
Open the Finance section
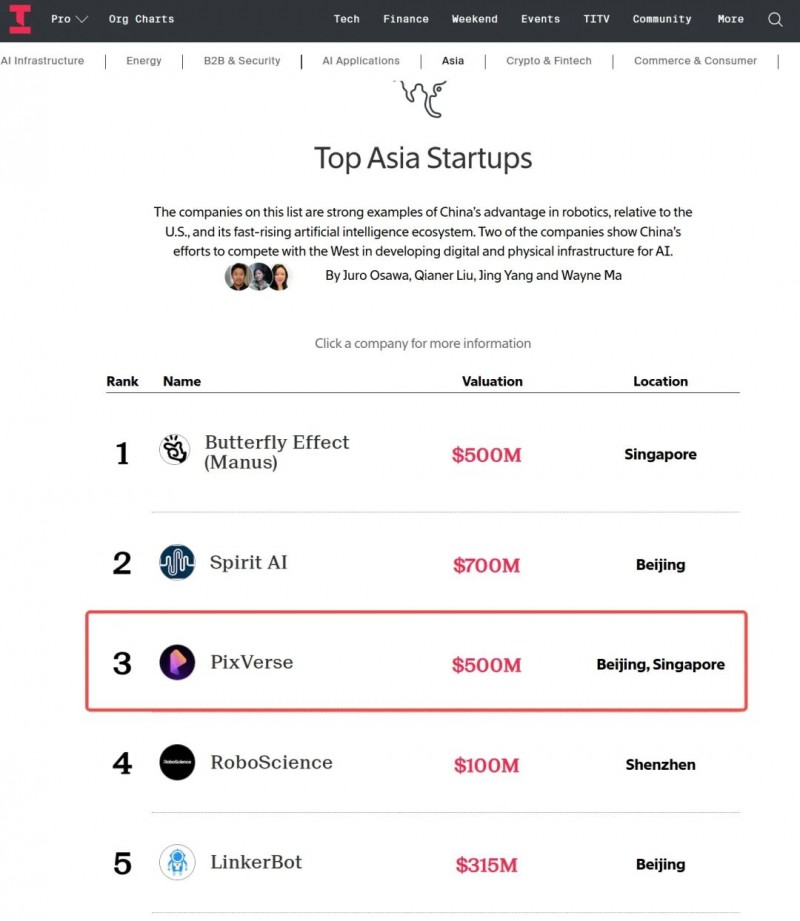coord(405,19)
